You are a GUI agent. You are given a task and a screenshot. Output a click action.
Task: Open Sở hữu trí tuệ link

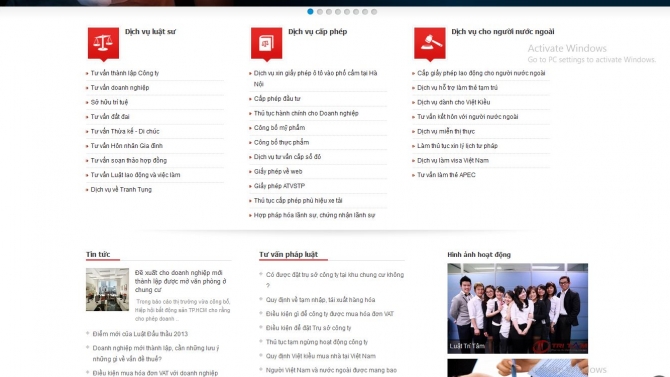pyautogui.click(x=109, y=102)
